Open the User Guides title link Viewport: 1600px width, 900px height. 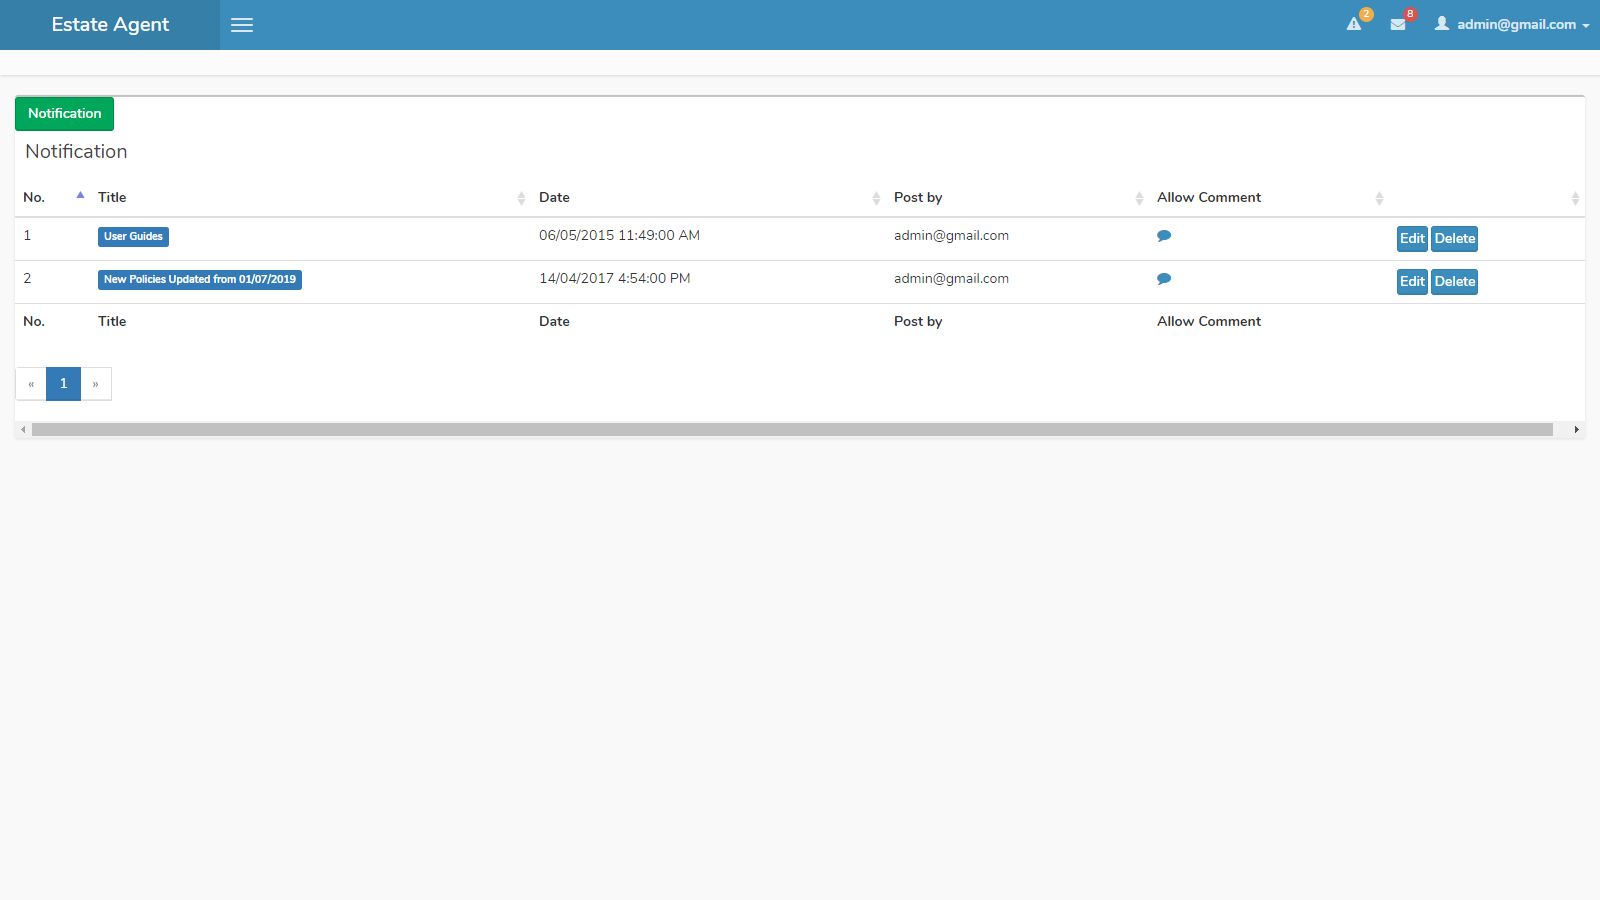click(x=133, y=237)
